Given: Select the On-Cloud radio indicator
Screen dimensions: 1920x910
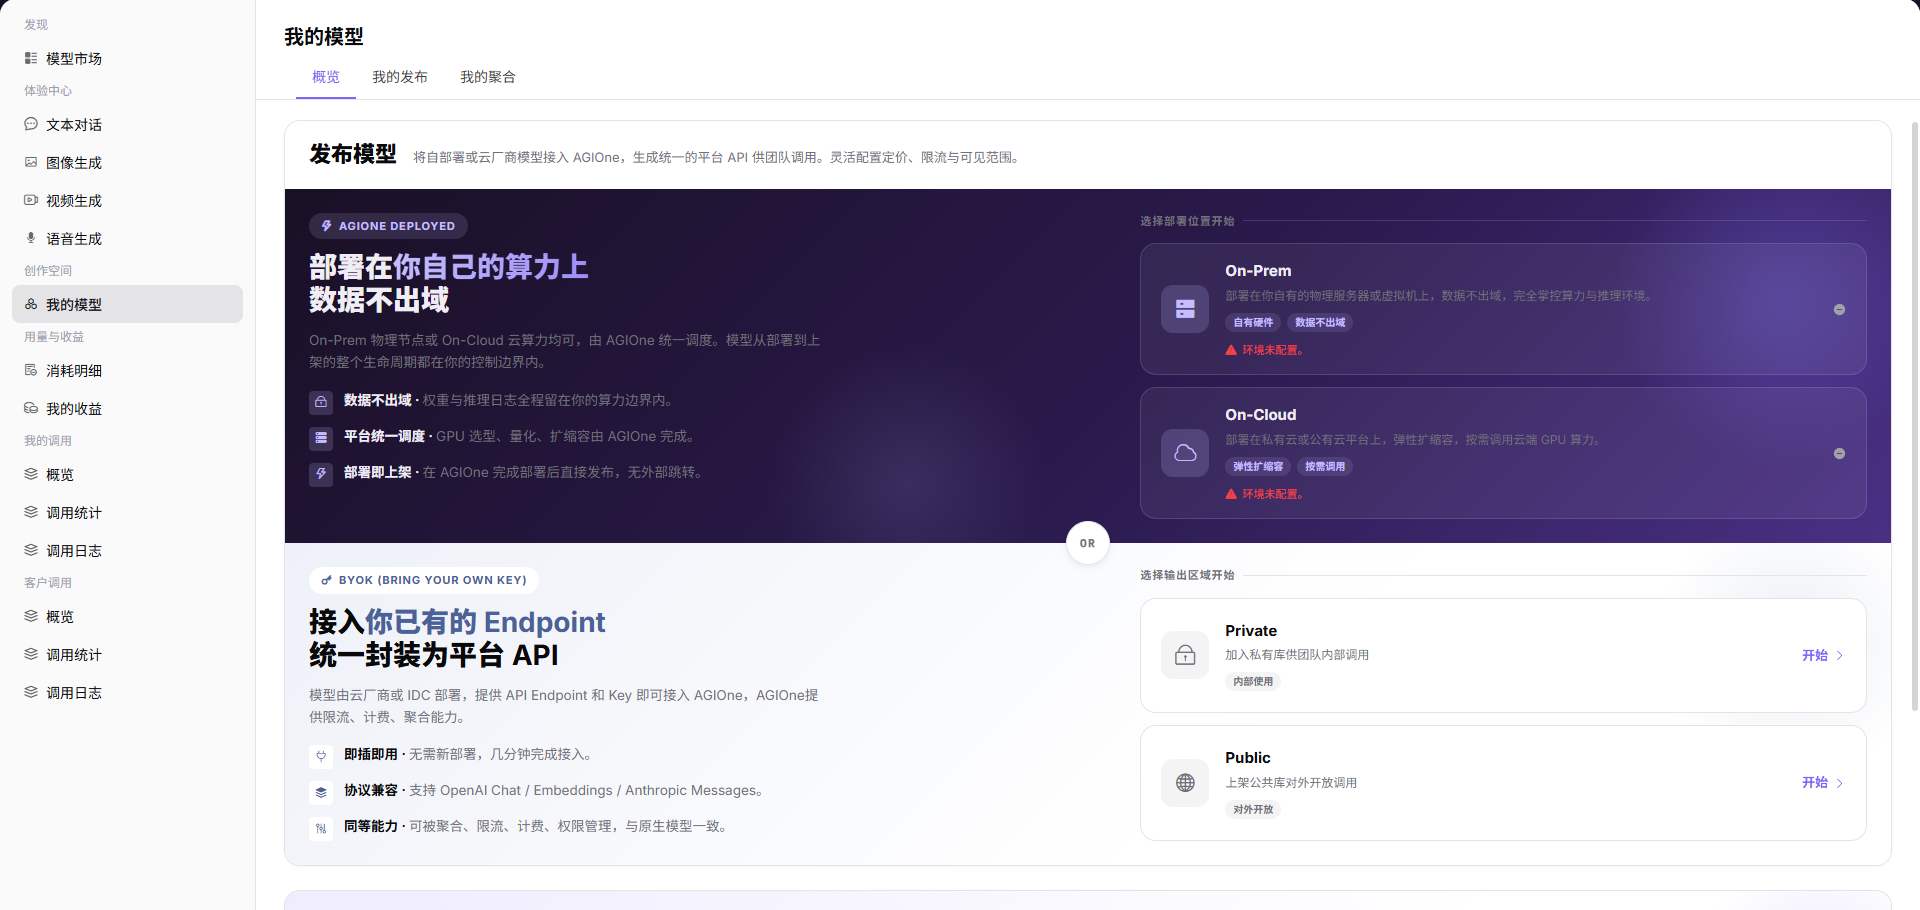Looking at the screenshot, I should click(1839, 453).
